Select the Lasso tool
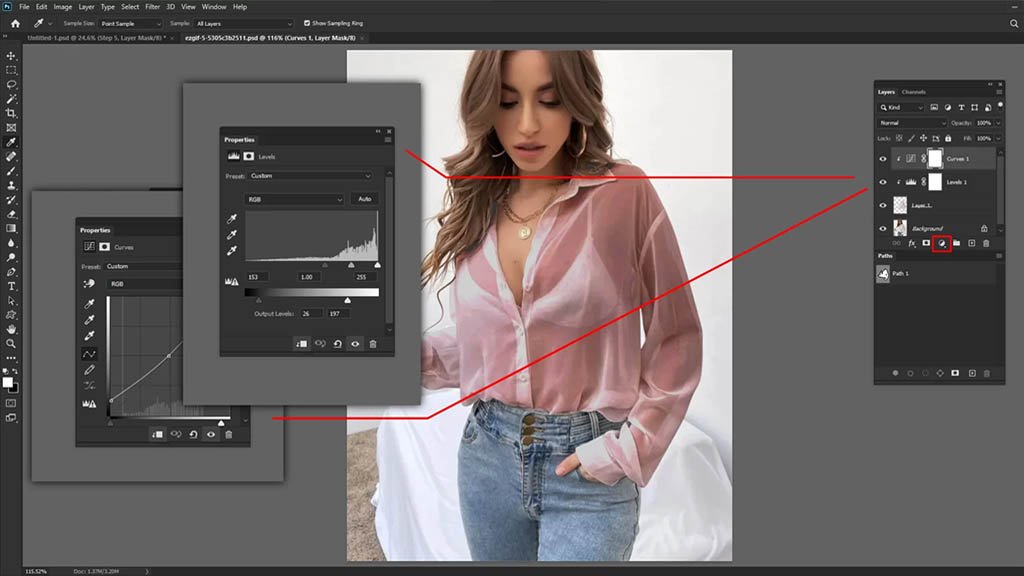This screenshot has width=1024, height=576. 12,85
